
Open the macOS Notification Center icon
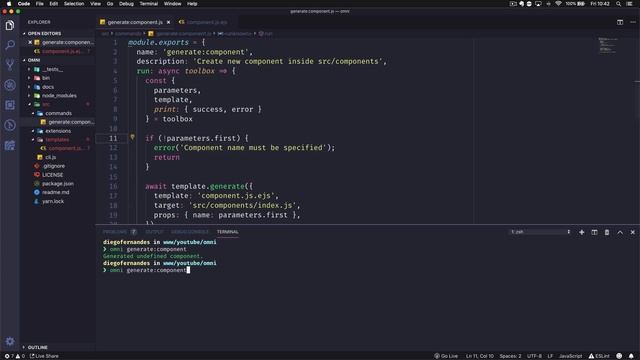[629, 4]
